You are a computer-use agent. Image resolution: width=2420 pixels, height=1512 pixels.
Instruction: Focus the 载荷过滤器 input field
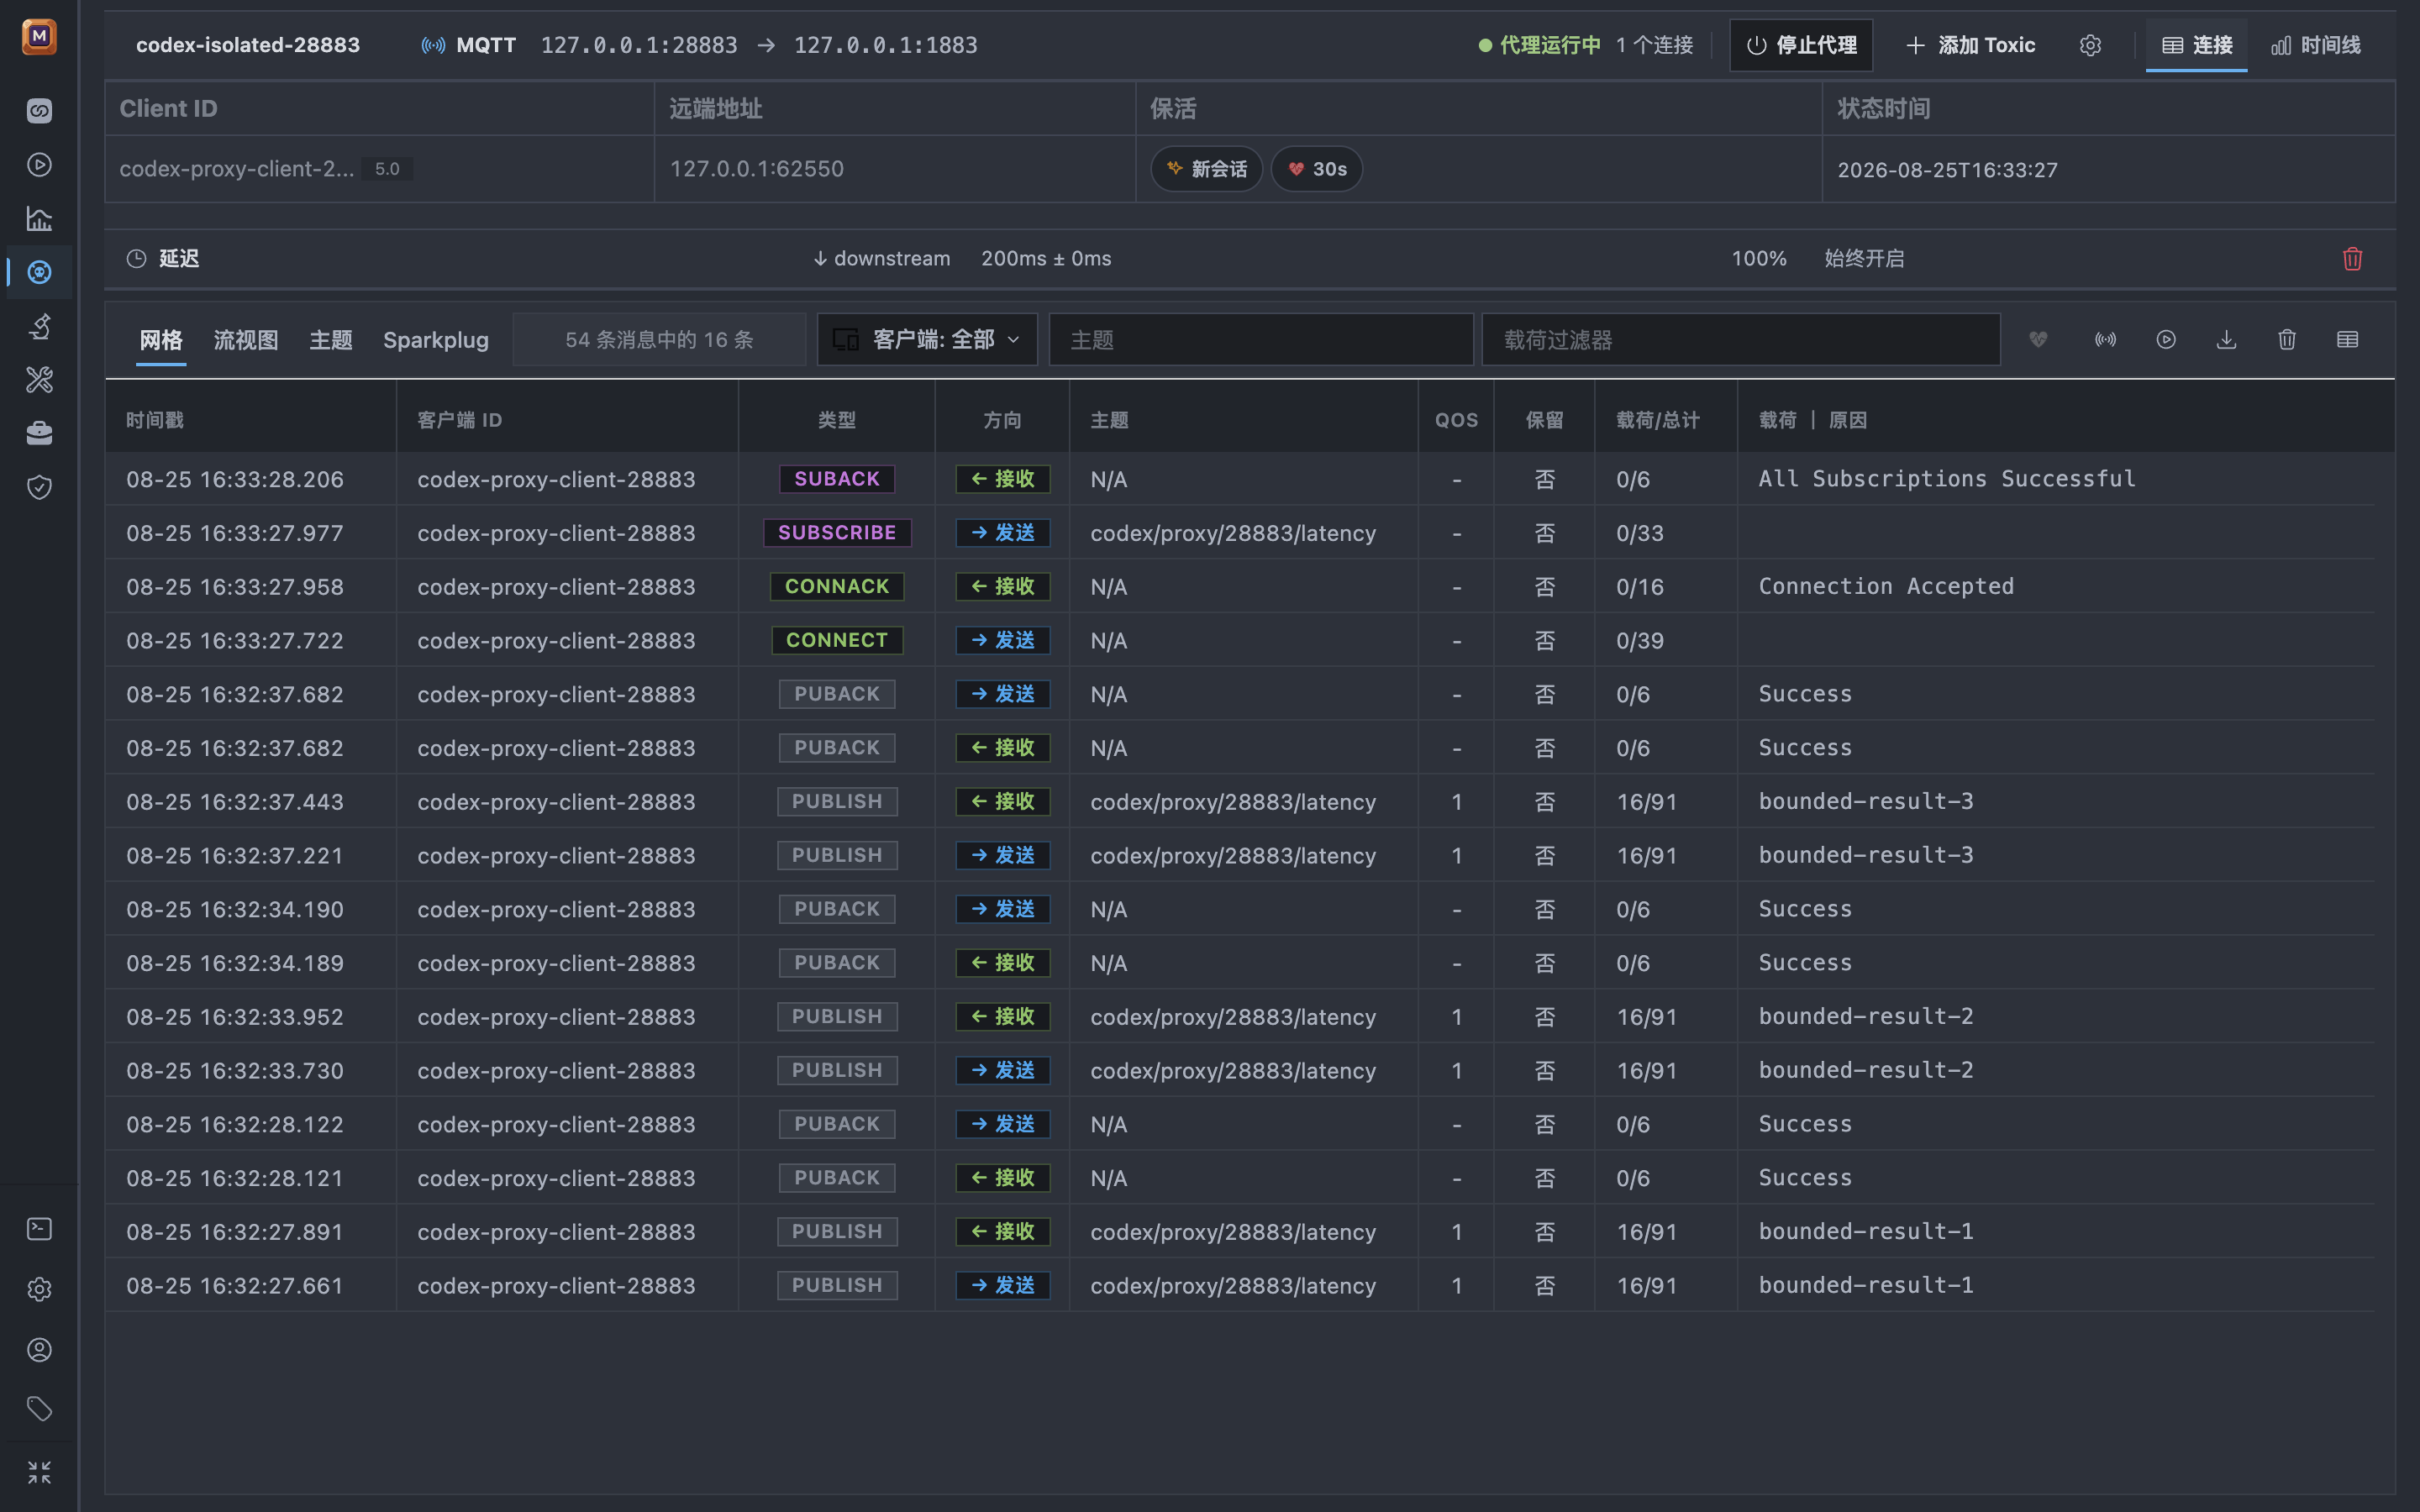click(x=1741, y=340)
